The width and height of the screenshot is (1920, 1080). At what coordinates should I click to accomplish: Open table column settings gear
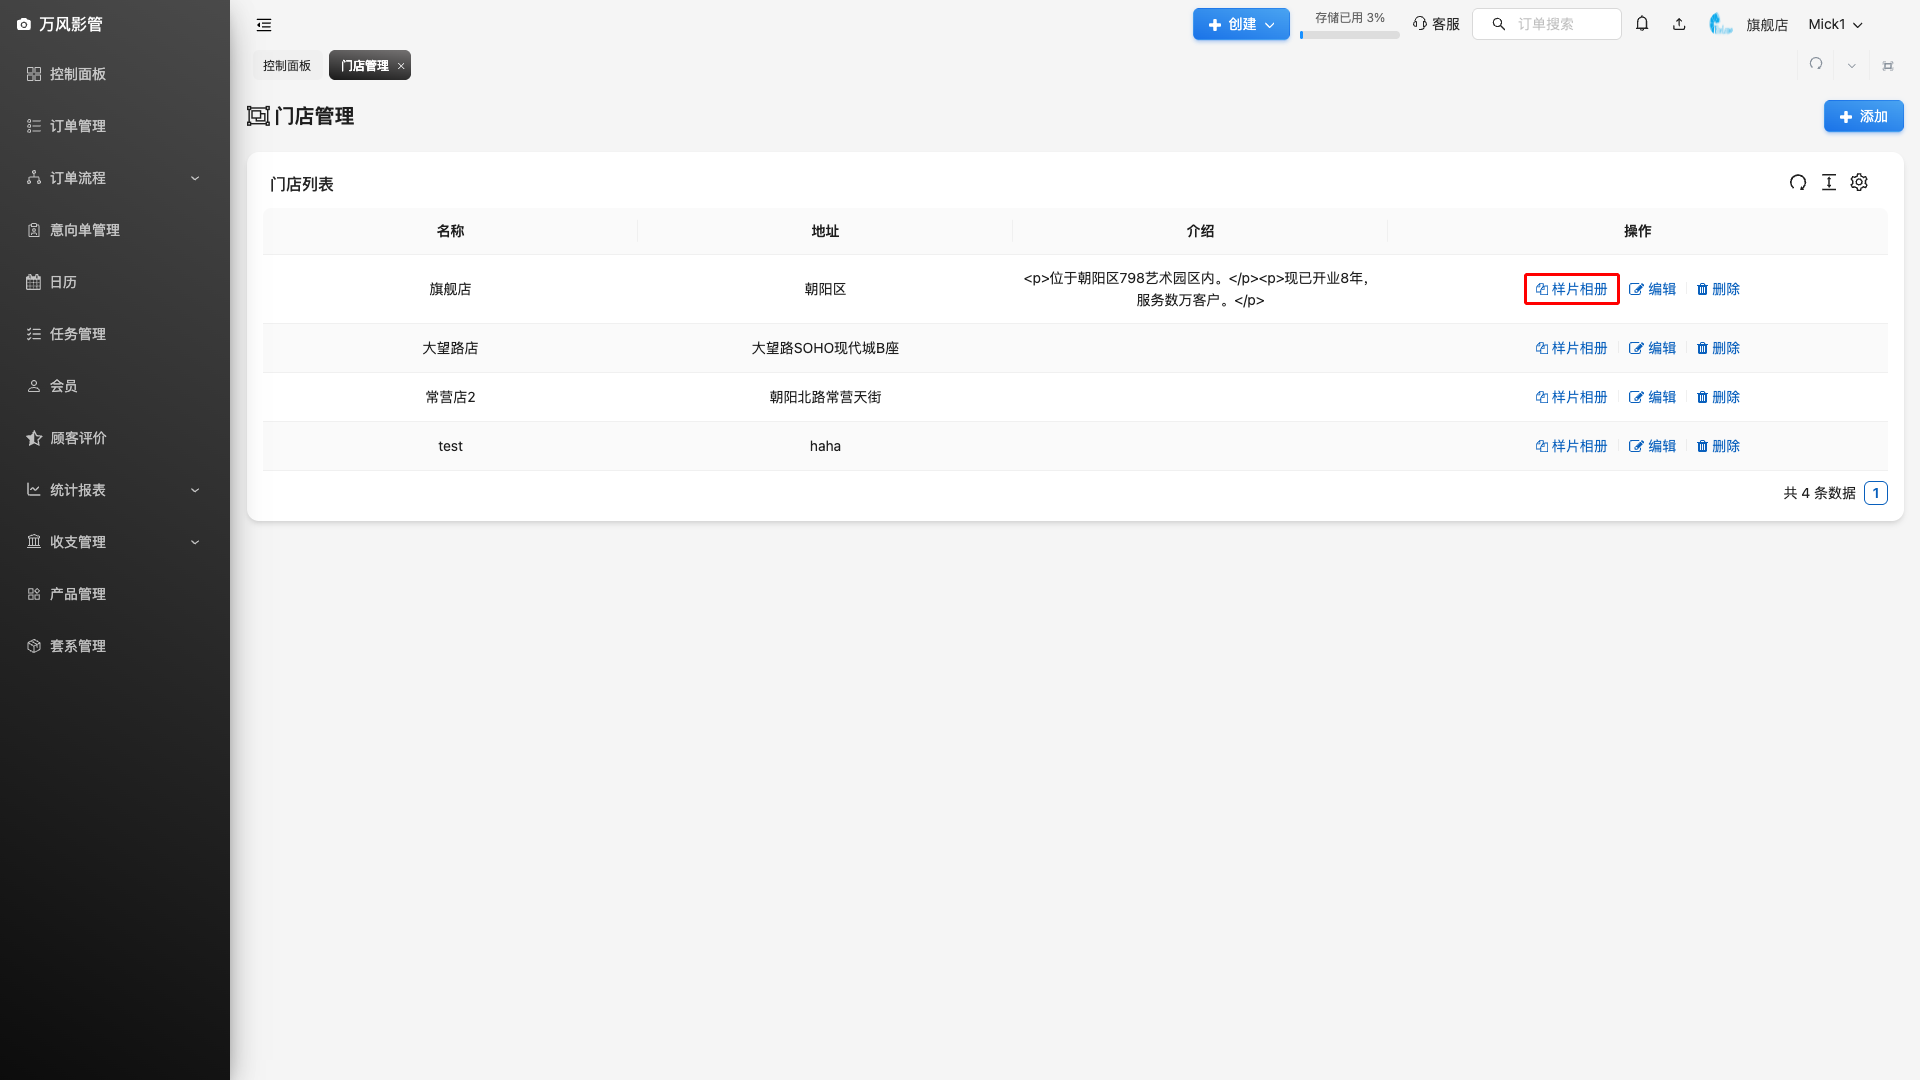coord(1859,182)
